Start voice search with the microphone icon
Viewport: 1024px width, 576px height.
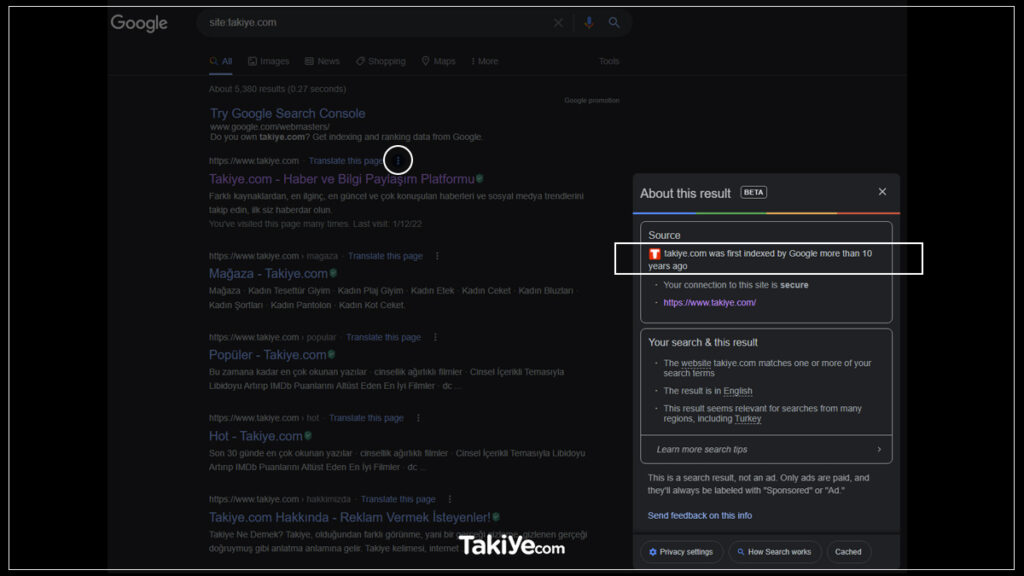[588, 22]
